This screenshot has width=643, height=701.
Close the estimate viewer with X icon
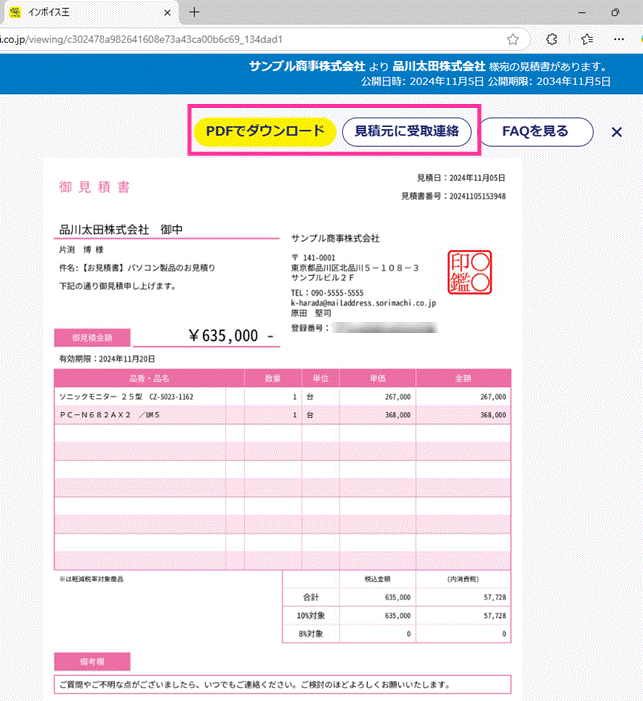pos(617,132)
